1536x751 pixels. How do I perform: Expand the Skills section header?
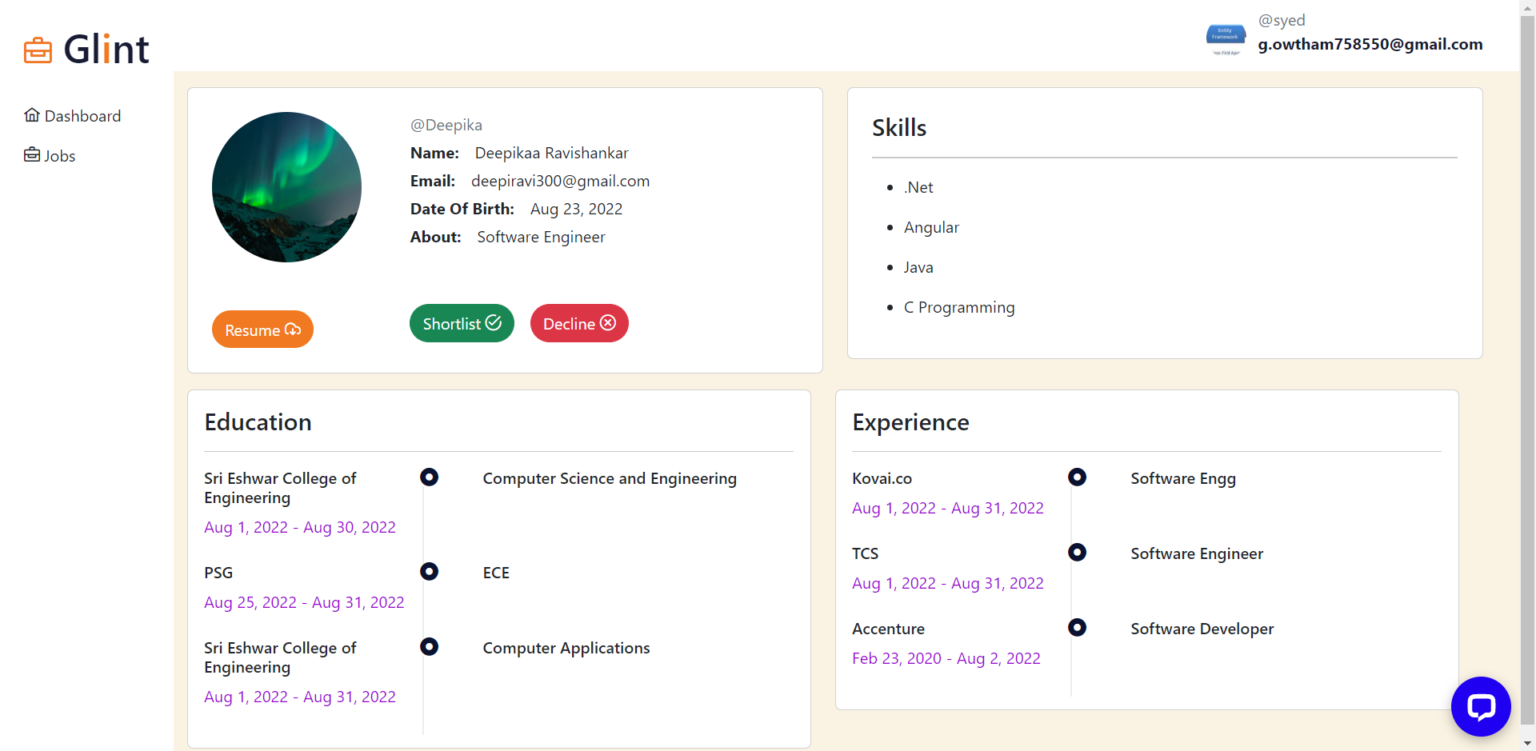[x=899, y=127]
